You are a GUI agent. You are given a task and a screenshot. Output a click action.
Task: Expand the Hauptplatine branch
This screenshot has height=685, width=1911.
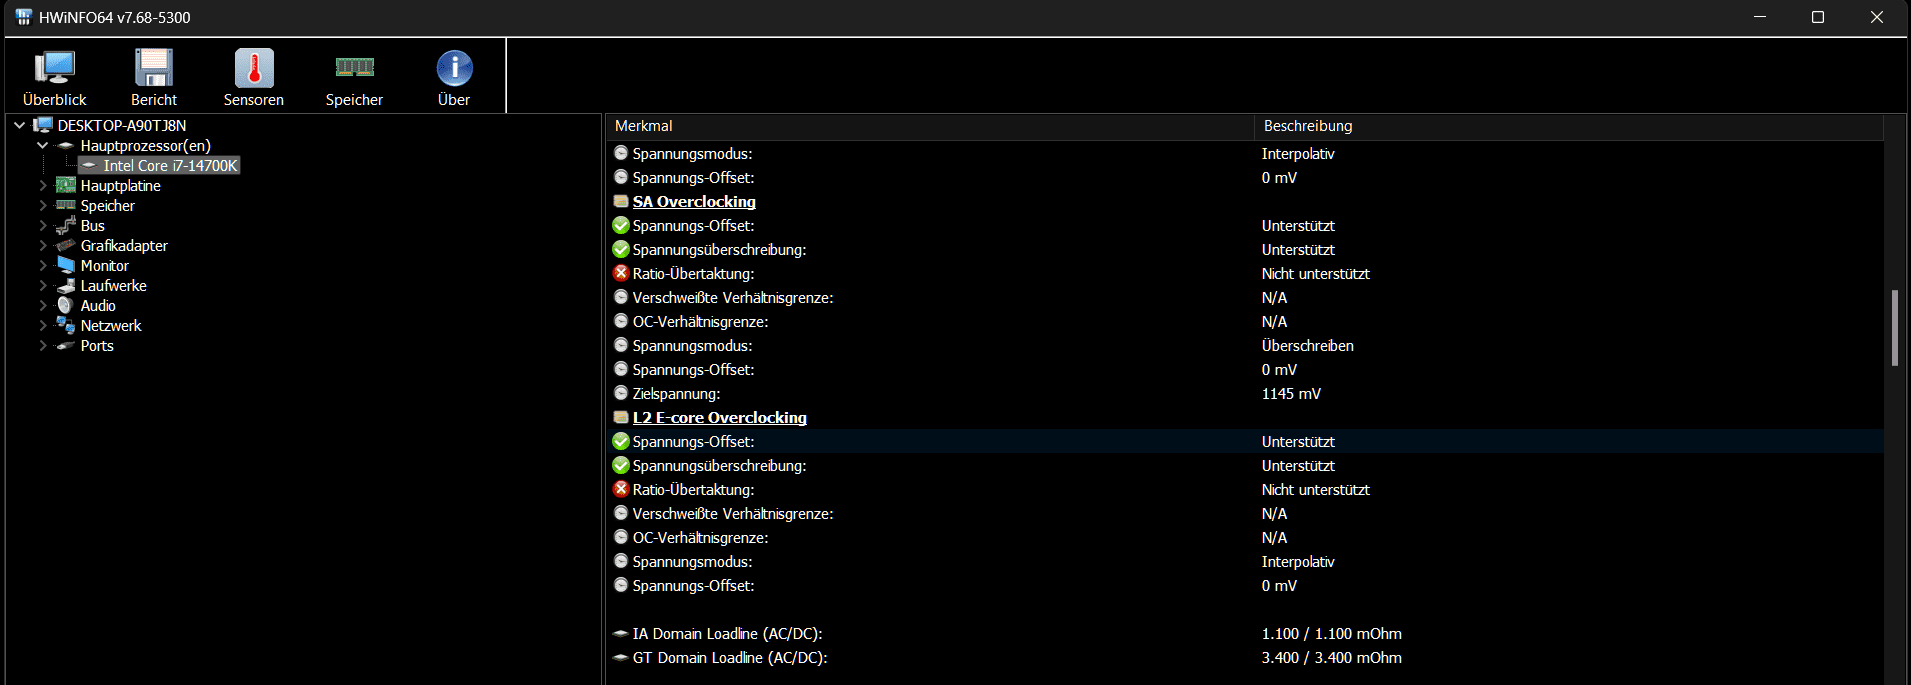(x=42, y=185)
